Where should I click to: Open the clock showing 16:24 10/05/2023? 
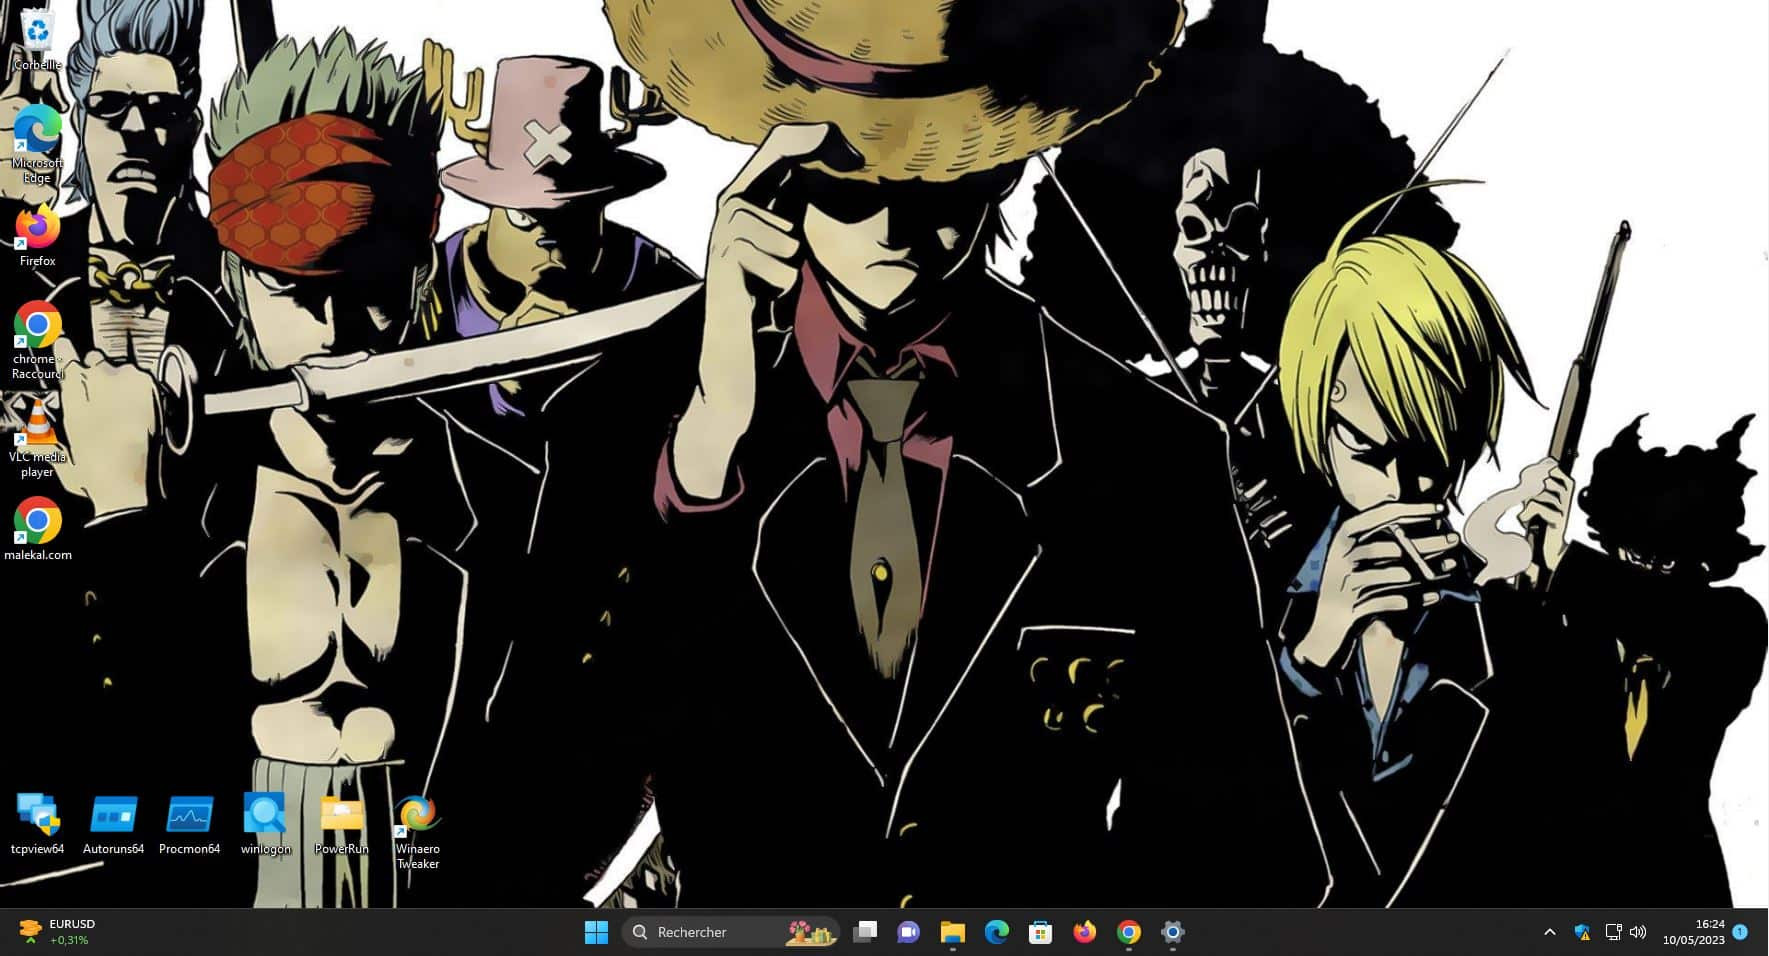1693,932
